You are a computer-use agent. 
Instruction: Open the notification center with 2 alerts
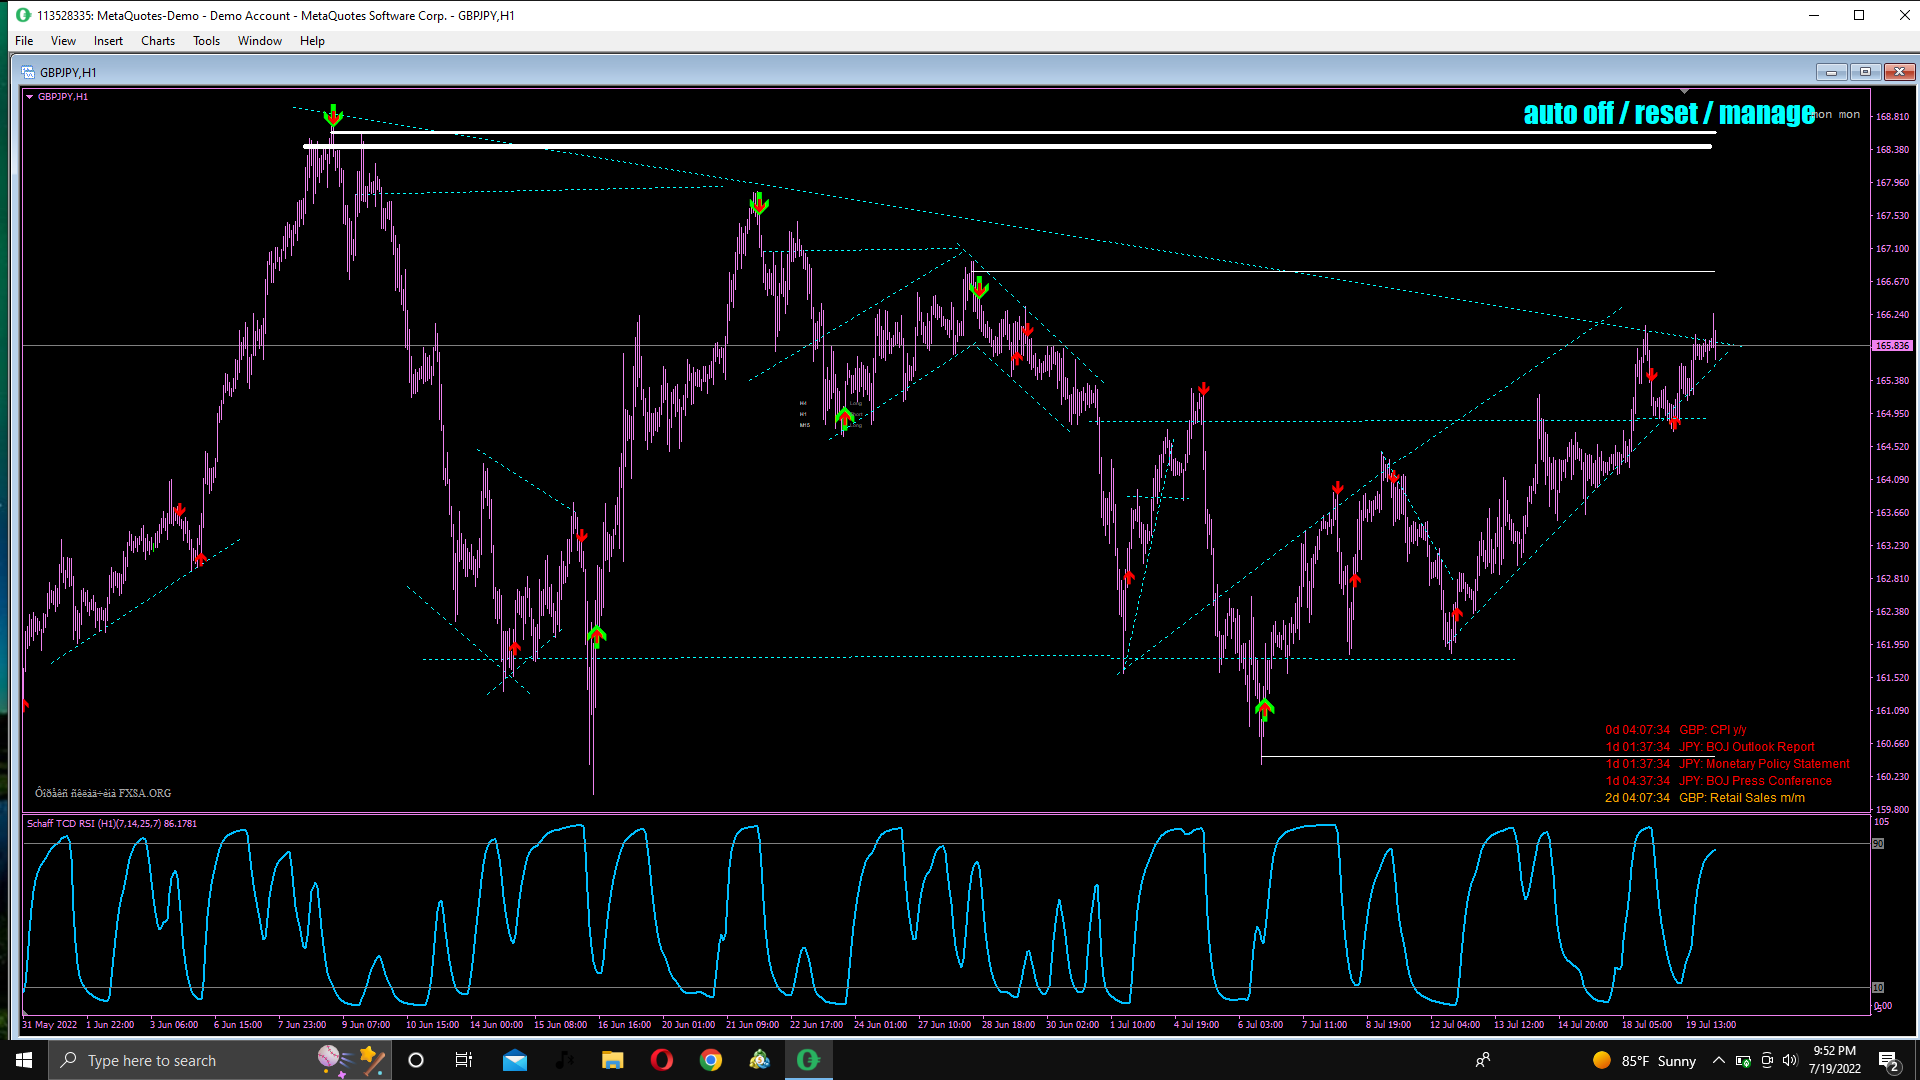click(1889, 1060)
